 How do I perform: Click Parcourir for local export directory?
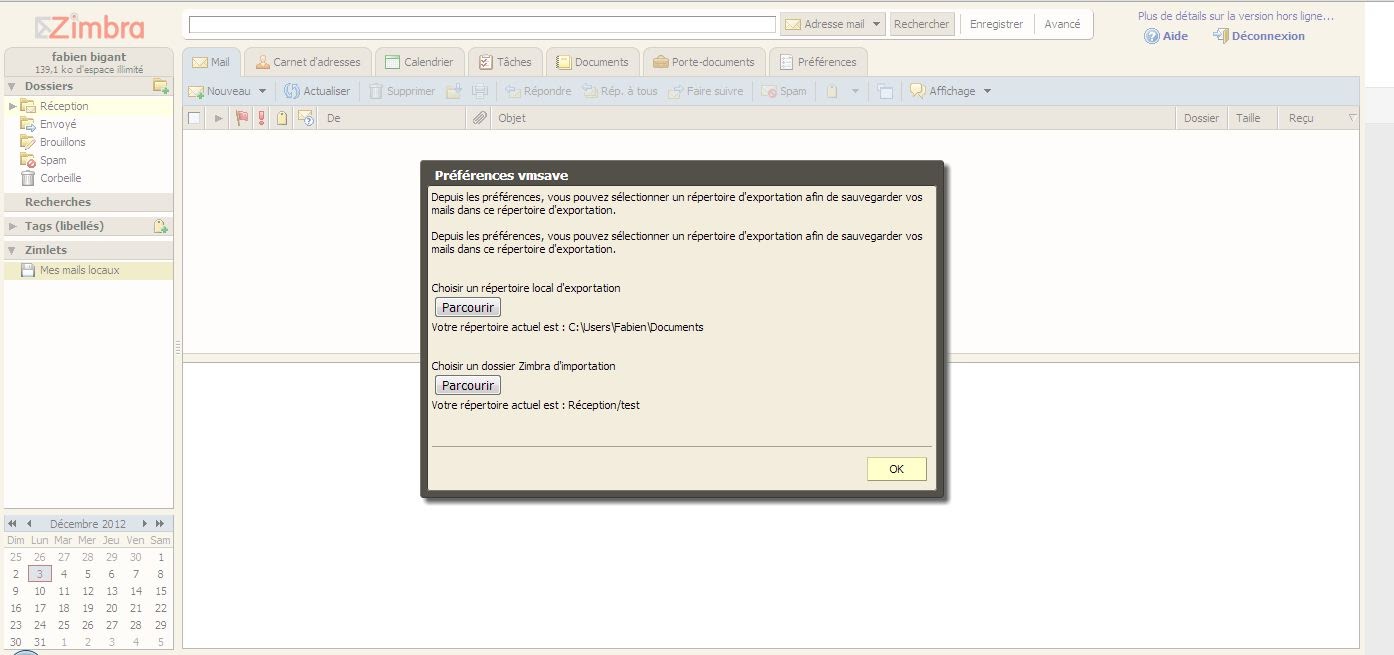468,307
